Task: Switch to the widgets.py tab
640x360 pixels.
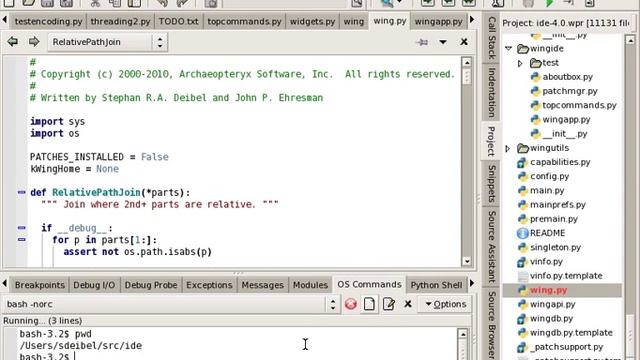Action: [312, 21]
